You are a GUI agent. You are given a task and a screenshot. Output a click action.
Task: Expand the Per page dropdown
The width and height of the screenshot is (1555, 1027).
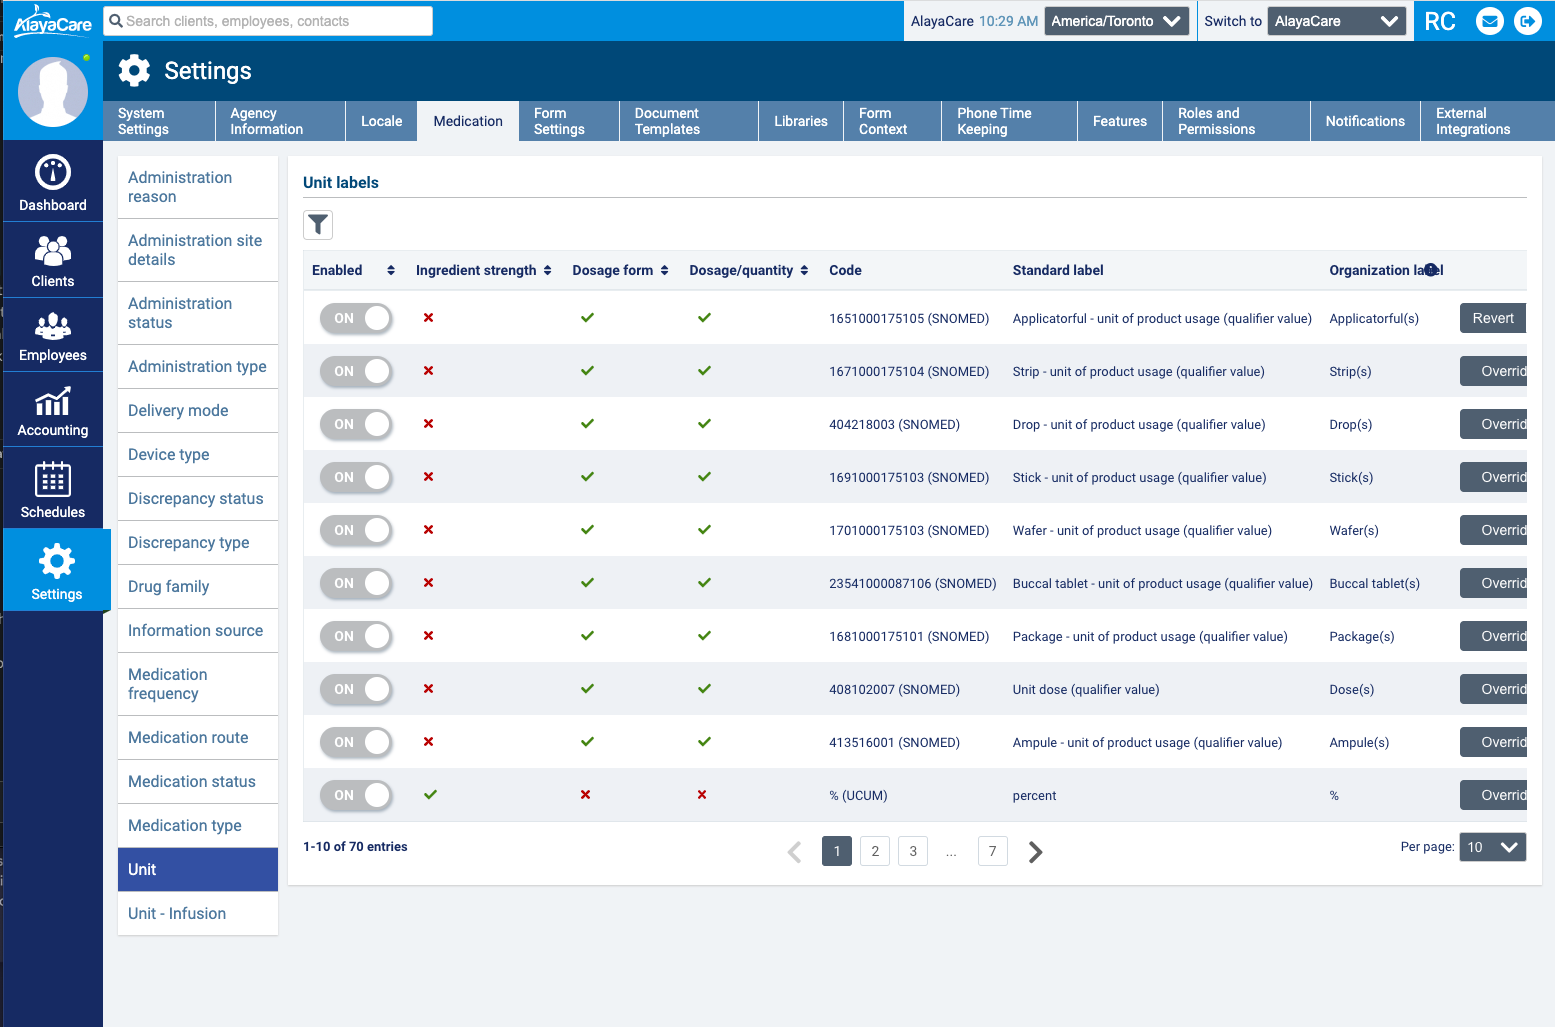(1492, 847)
